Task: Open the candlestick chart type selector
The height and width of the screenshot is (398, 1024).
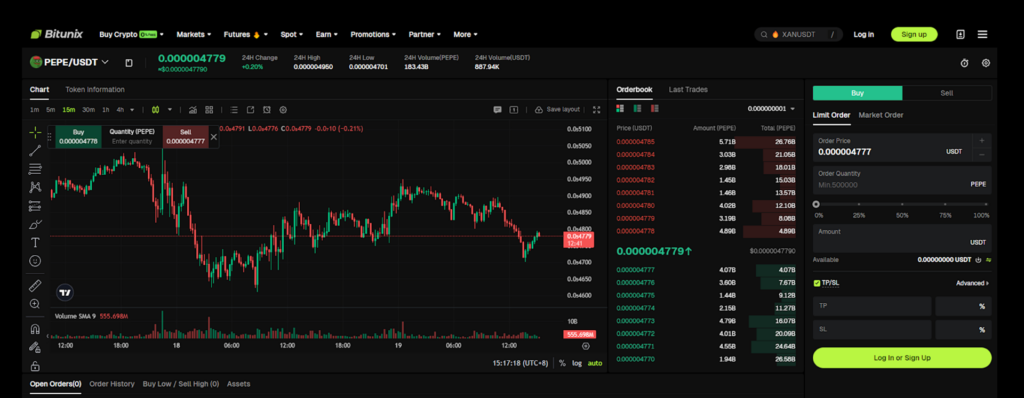Action: click(x=155, y=110)
